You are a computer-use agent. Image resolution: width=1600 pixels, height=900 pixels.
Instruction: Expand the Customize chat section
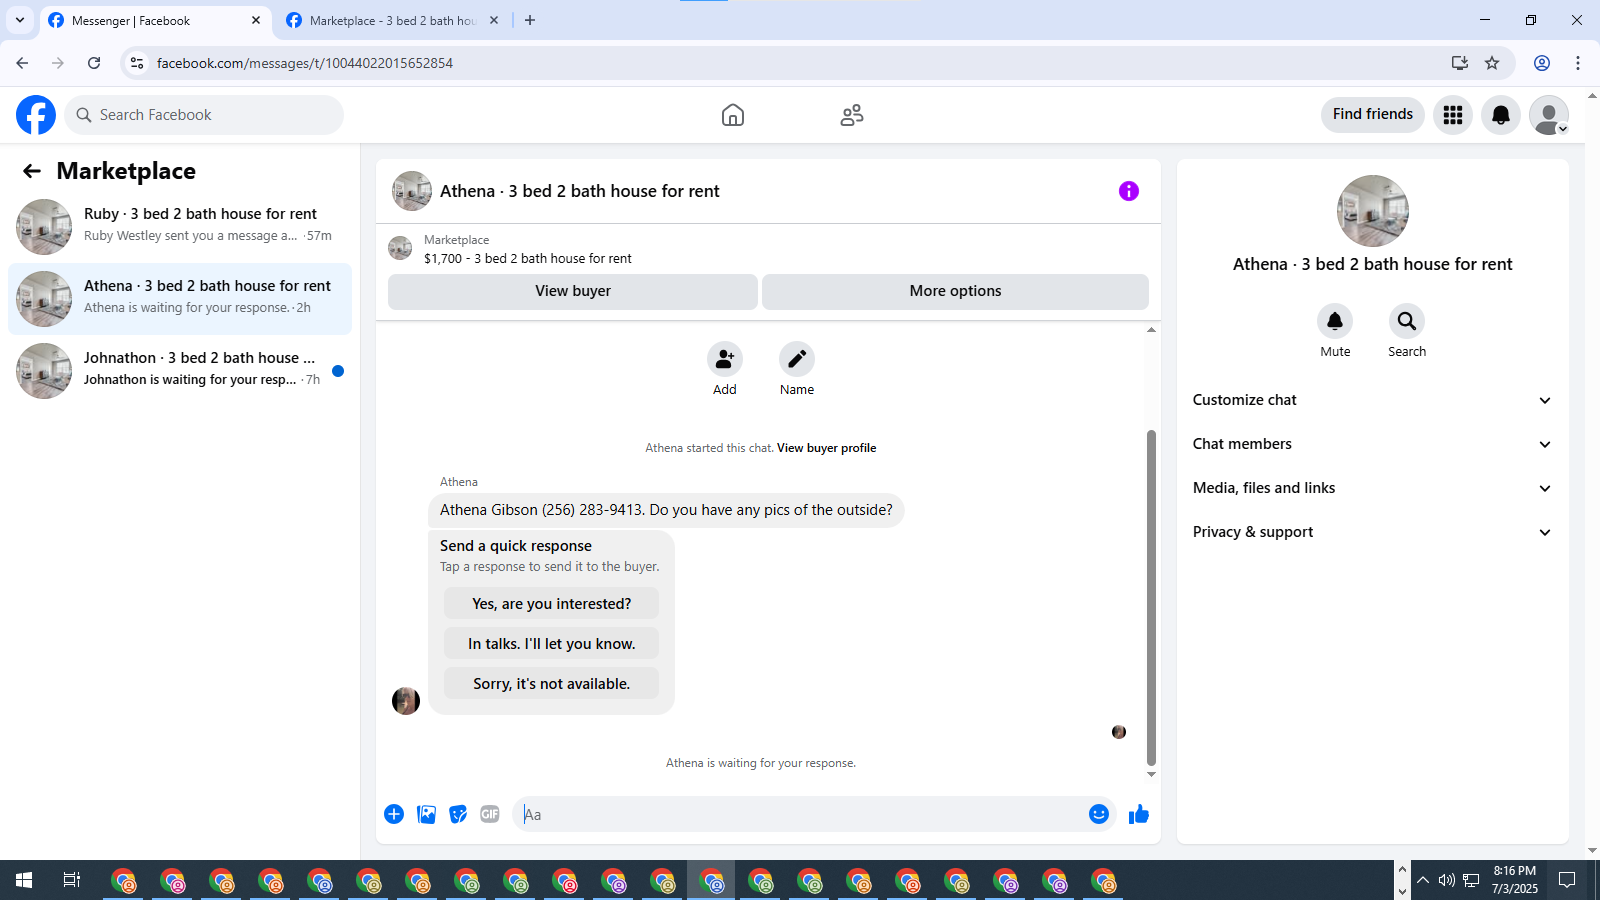[1373, 400]
